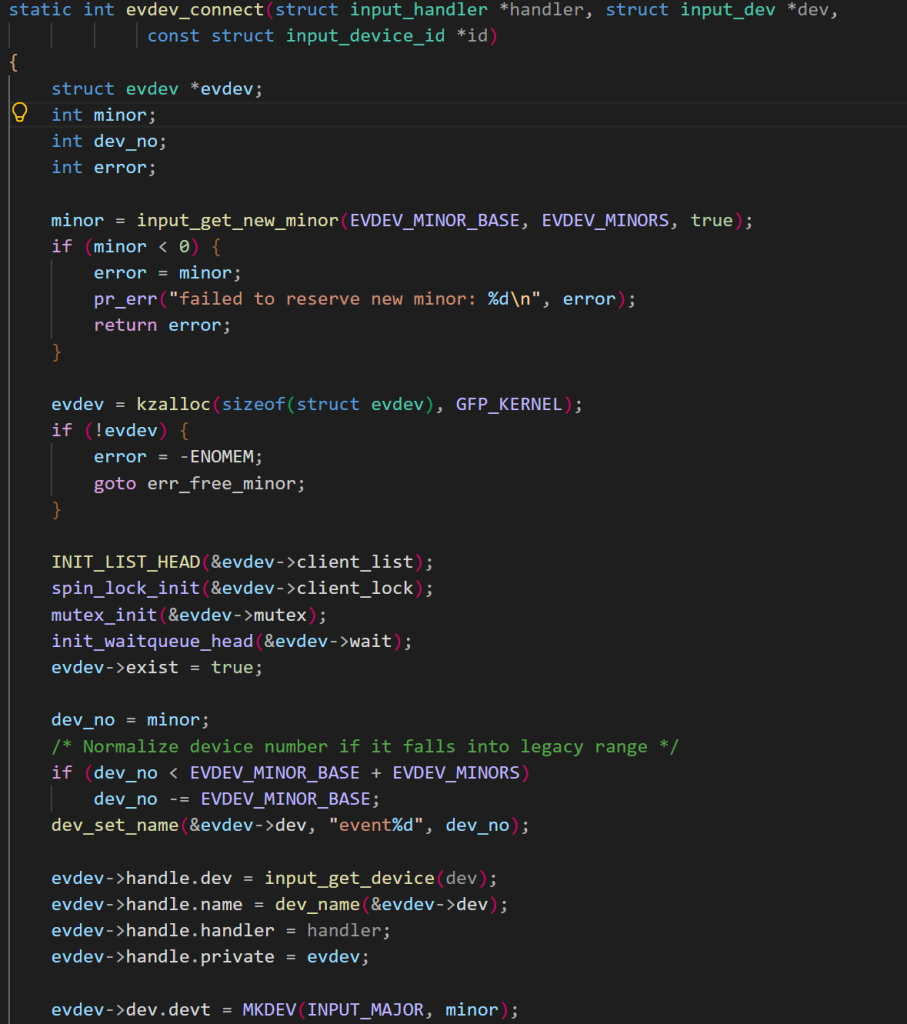Click '-ENOMEM' assignment line
This screenshot has width=907, height=1024.
coord(178,456)
